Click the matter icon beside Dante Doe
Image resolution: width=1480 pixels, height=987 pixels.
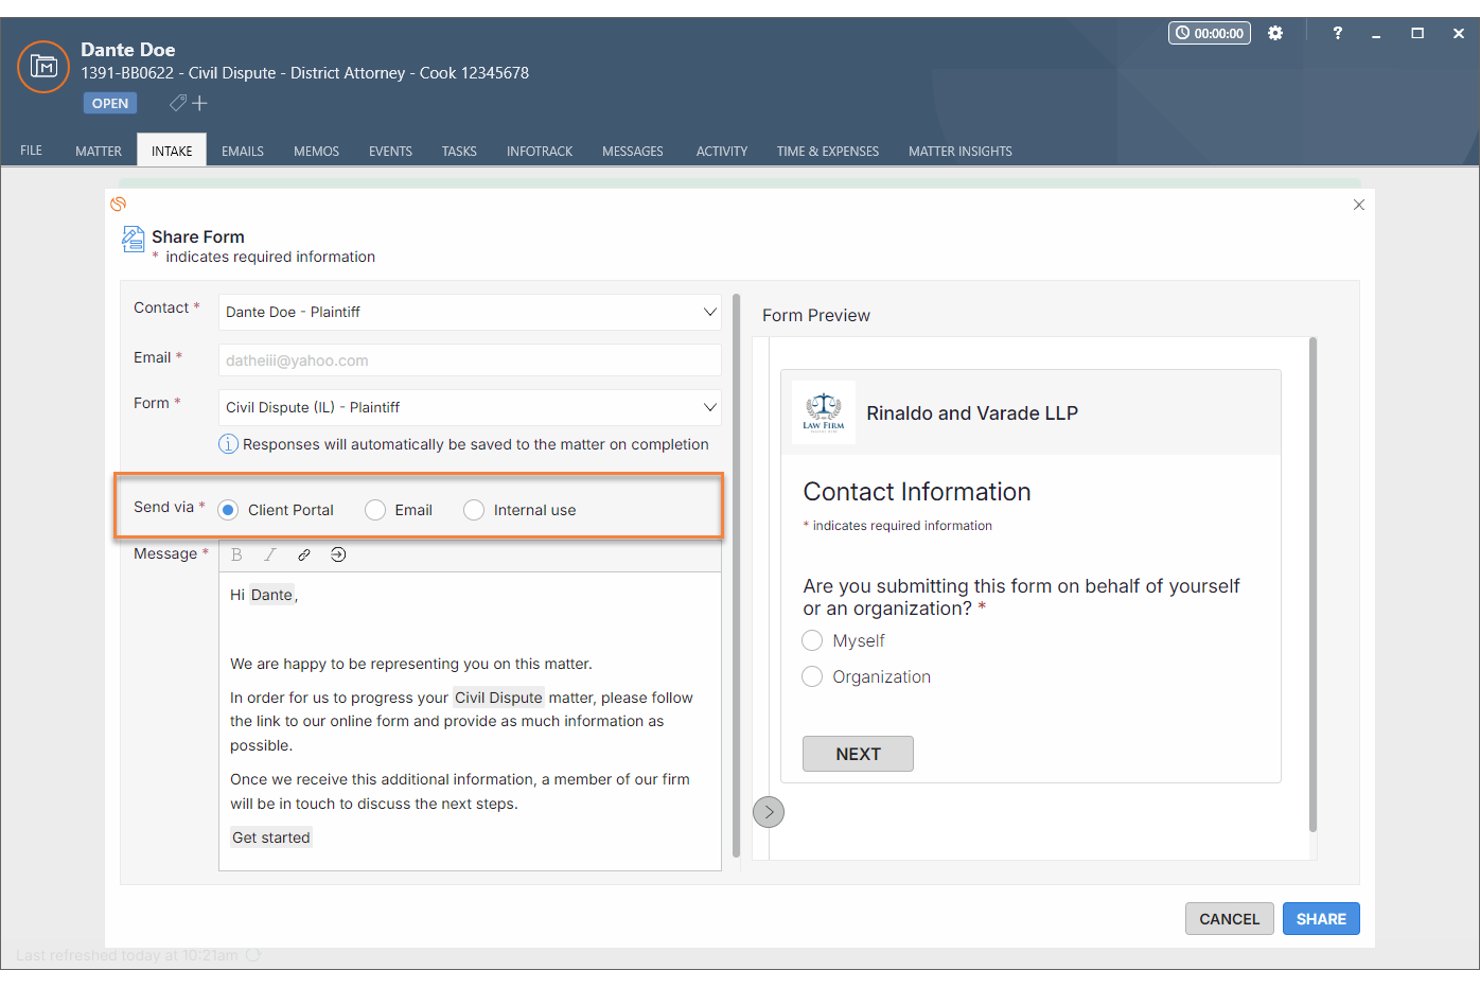coord(43,67)
